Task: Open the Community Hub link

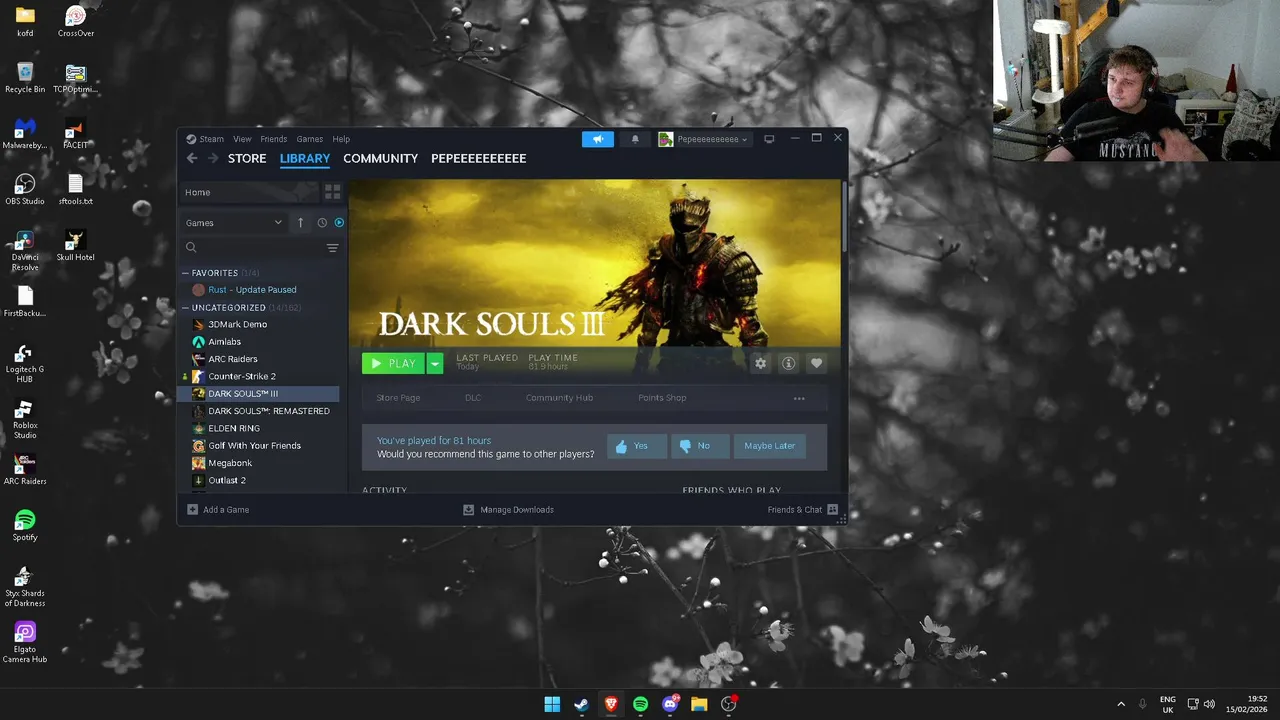Action: coord(559,398)
